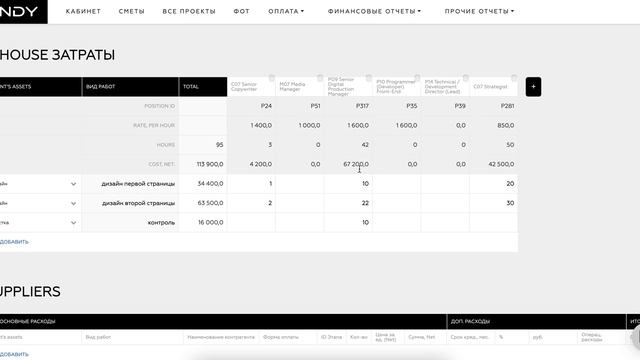Edit work type дизайн второй страницы
Viewport: 640px width, 360px height.
130,203
